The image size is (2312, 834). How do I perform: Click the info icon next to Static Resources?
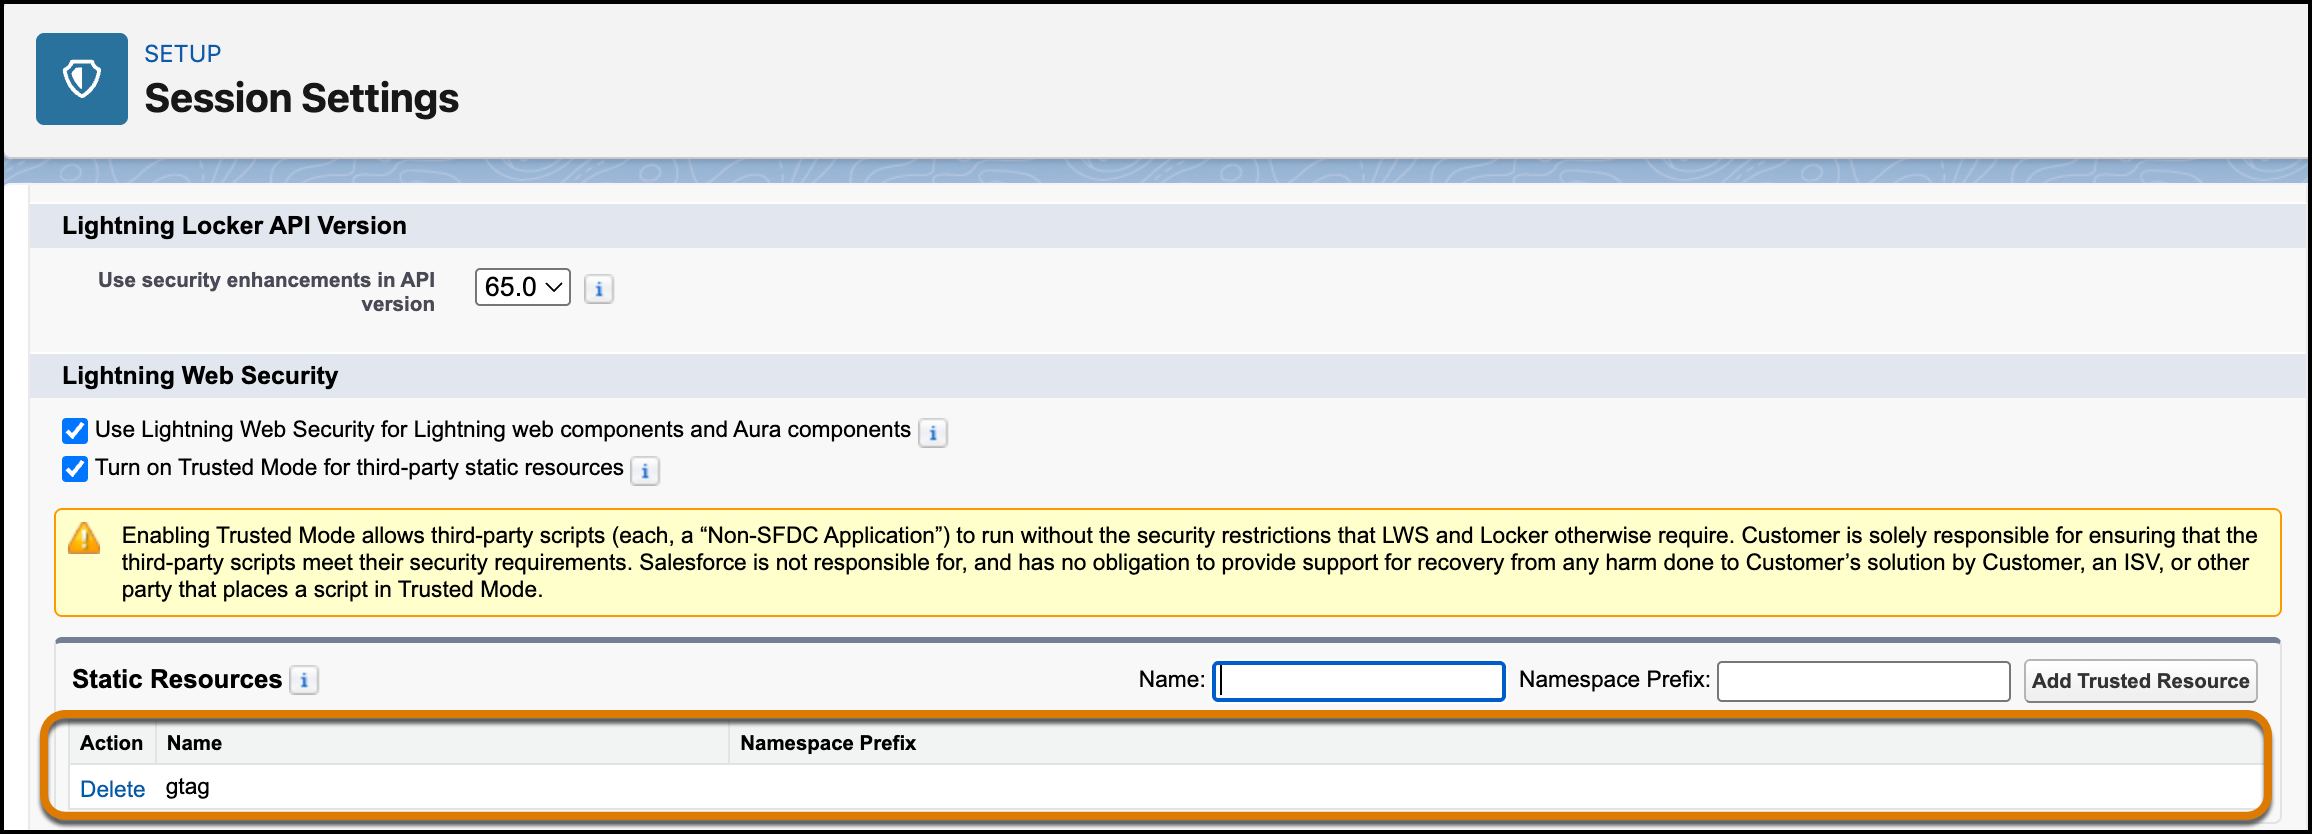pos(306,680)
